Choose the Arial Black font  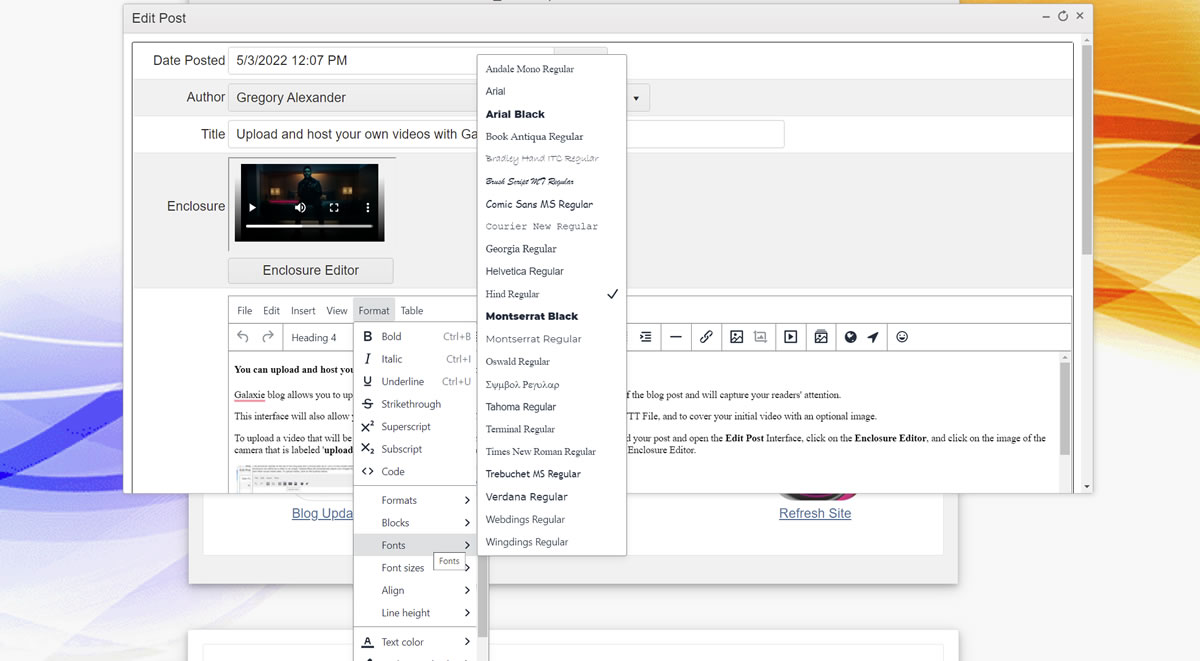point(552,114)
